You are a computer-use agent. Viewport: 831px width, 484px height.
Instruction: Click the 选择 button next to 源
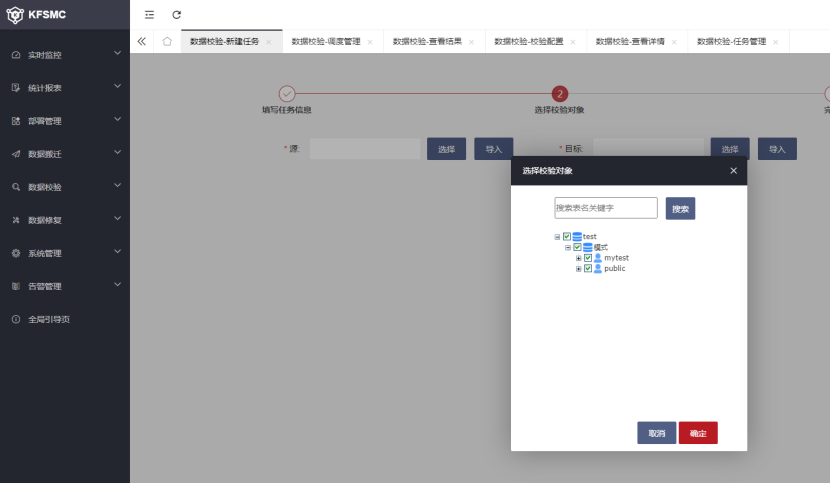tap(446, 149)
